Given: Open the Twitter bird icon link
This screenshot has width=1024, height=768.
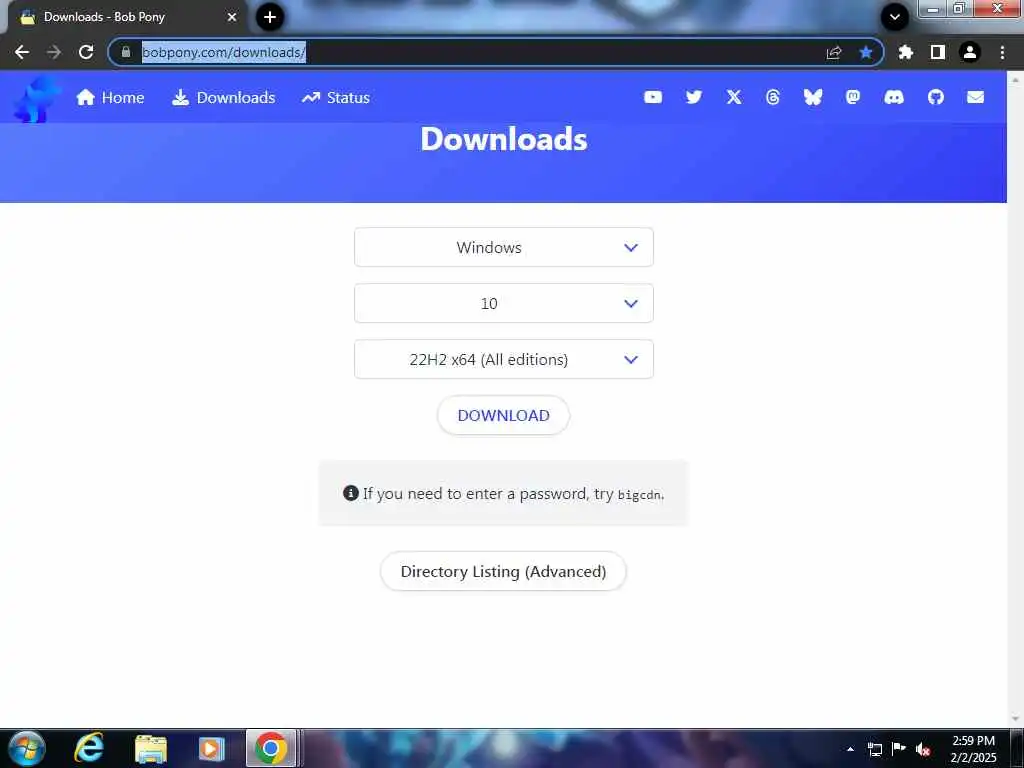Looking at the screenshot, I should click(694, 97).
